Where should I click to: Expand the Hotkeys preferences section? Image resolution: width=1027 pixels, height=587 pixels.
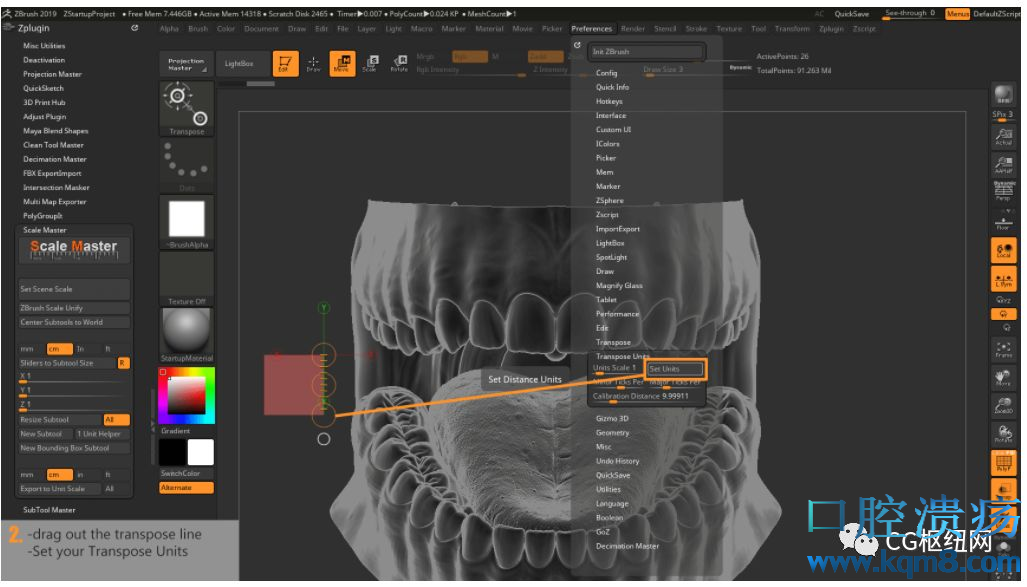coord(609,102)
